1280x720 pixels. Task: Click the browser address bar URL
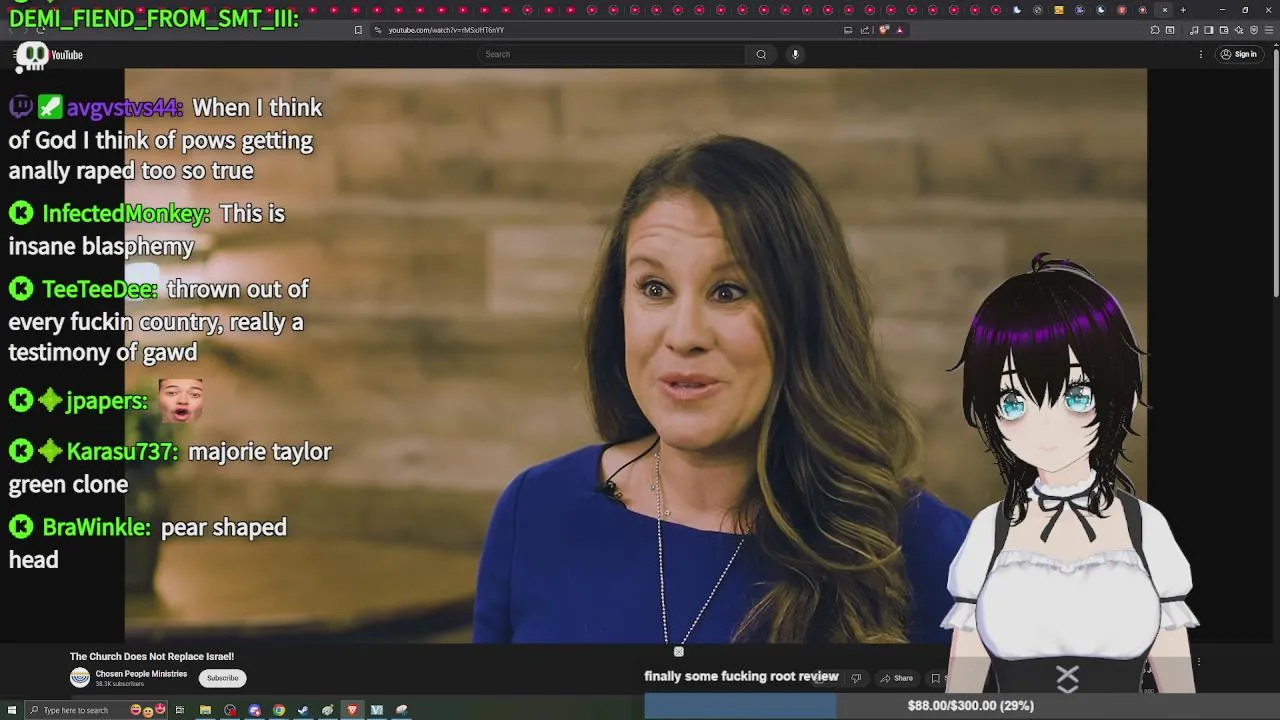pos(446,30)
